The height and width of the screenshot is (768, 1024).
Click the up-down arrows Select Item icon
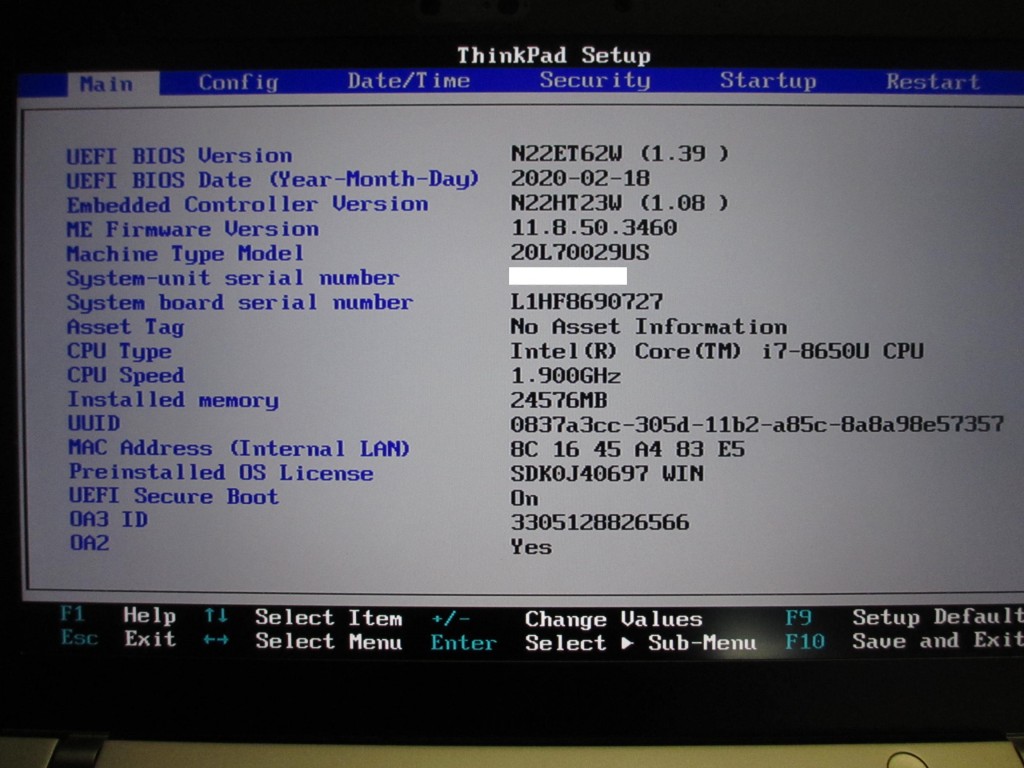(x=216, y=615)
